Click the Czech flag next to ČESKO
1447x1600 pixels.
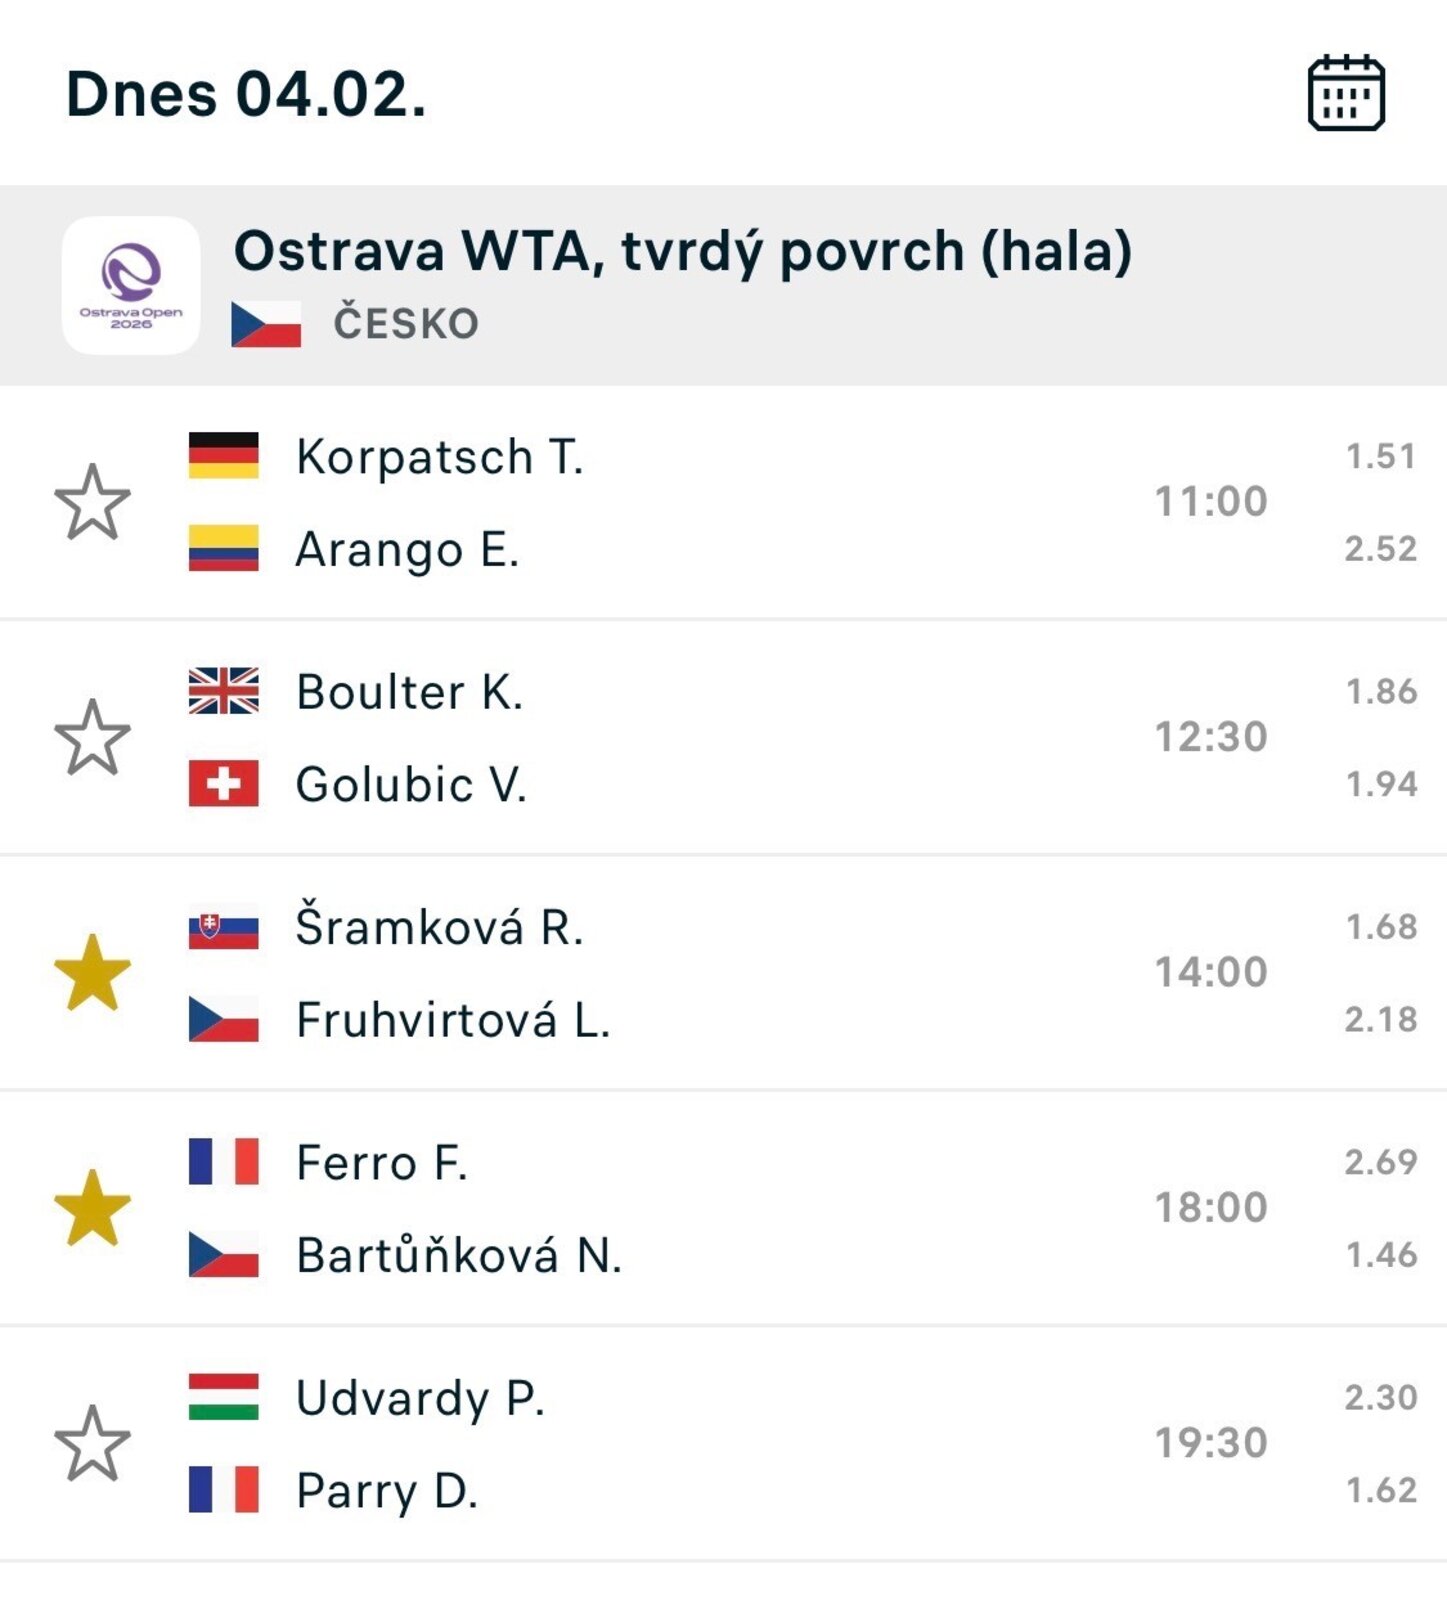pos(266,324)
